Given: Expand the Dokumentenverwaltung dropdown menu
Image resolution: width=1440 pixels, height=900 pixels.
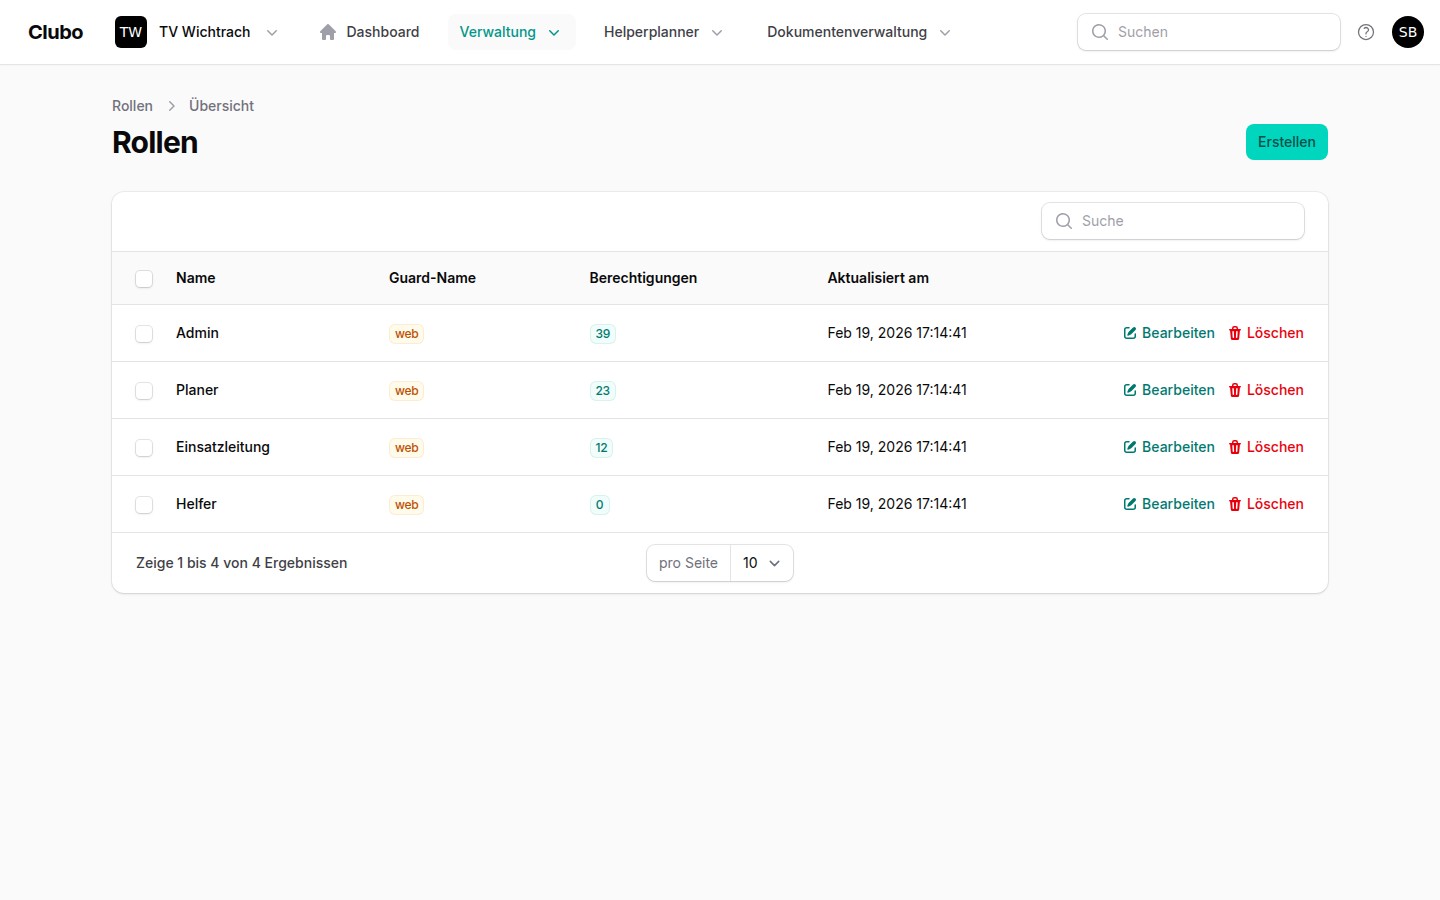Looking at the screenshot, I should [x=858, y=32].
